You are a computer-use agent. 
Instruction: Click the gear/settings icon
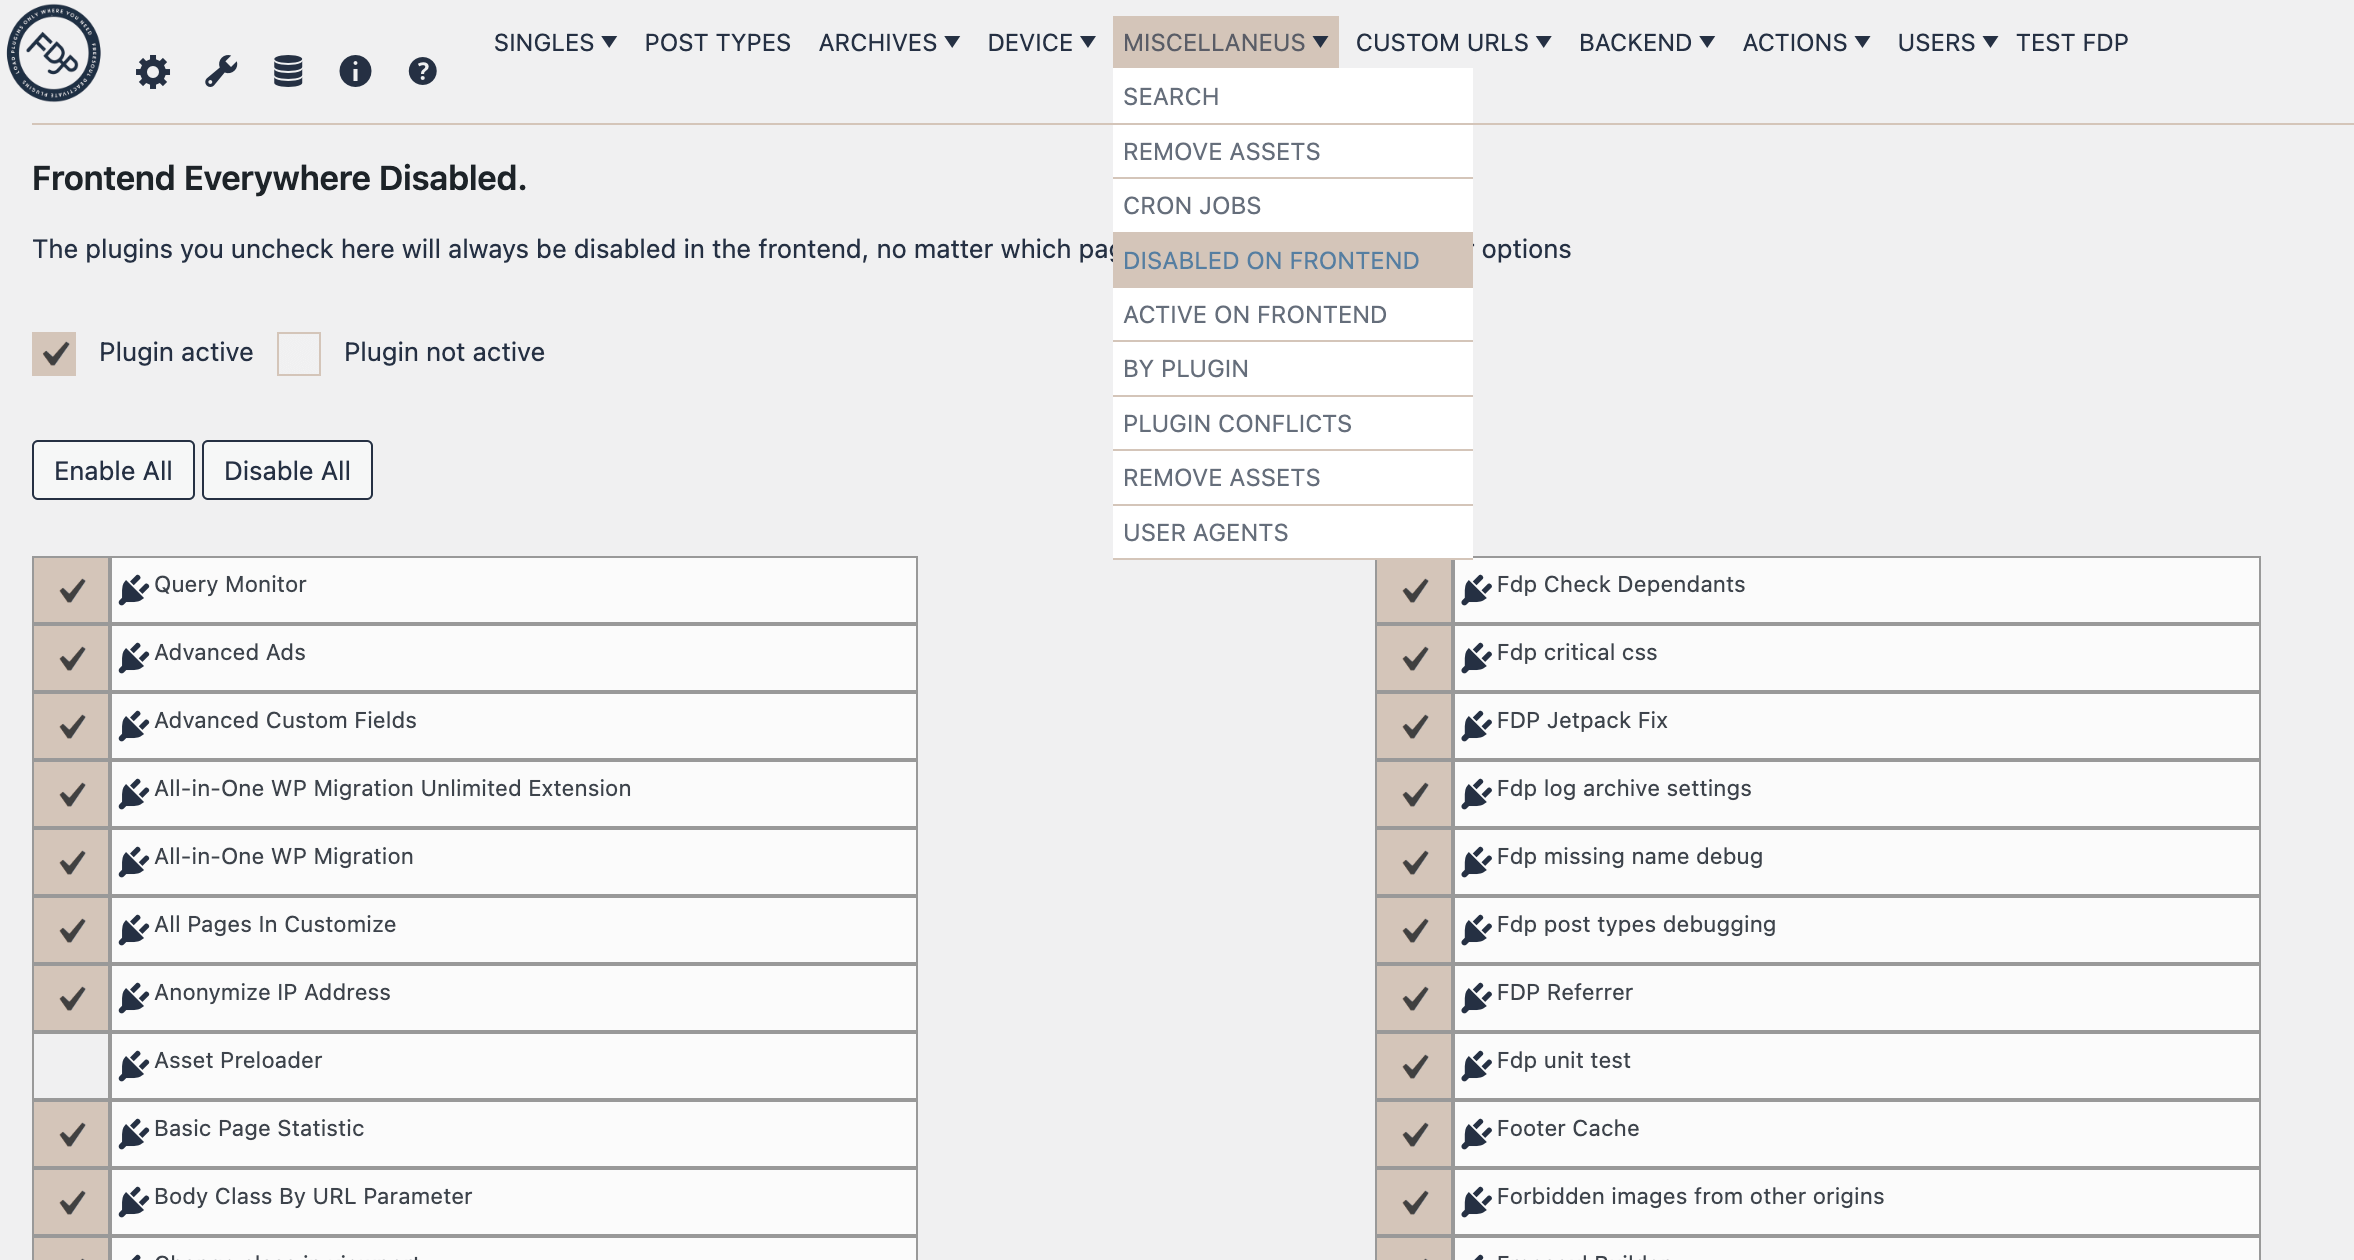pos(156,72)
